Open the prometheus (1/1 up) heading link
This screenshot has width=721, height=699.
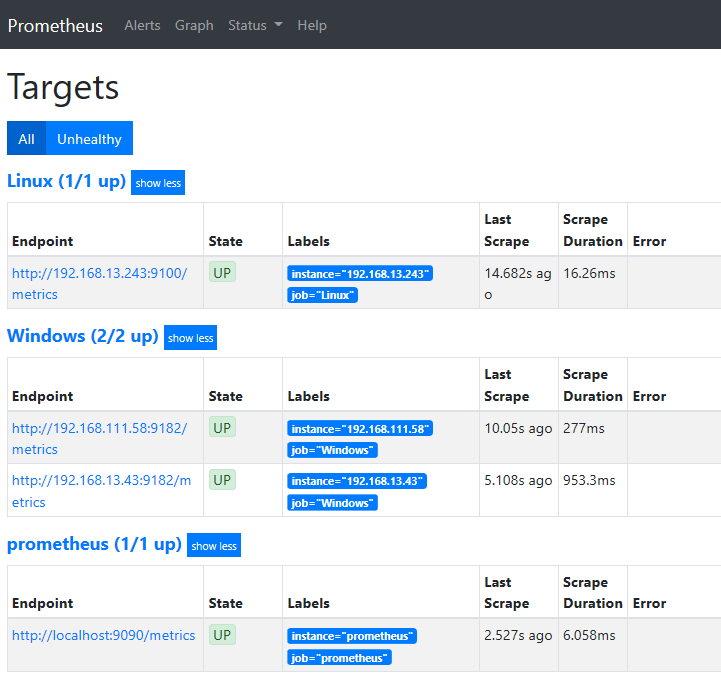tap(94, 544)
